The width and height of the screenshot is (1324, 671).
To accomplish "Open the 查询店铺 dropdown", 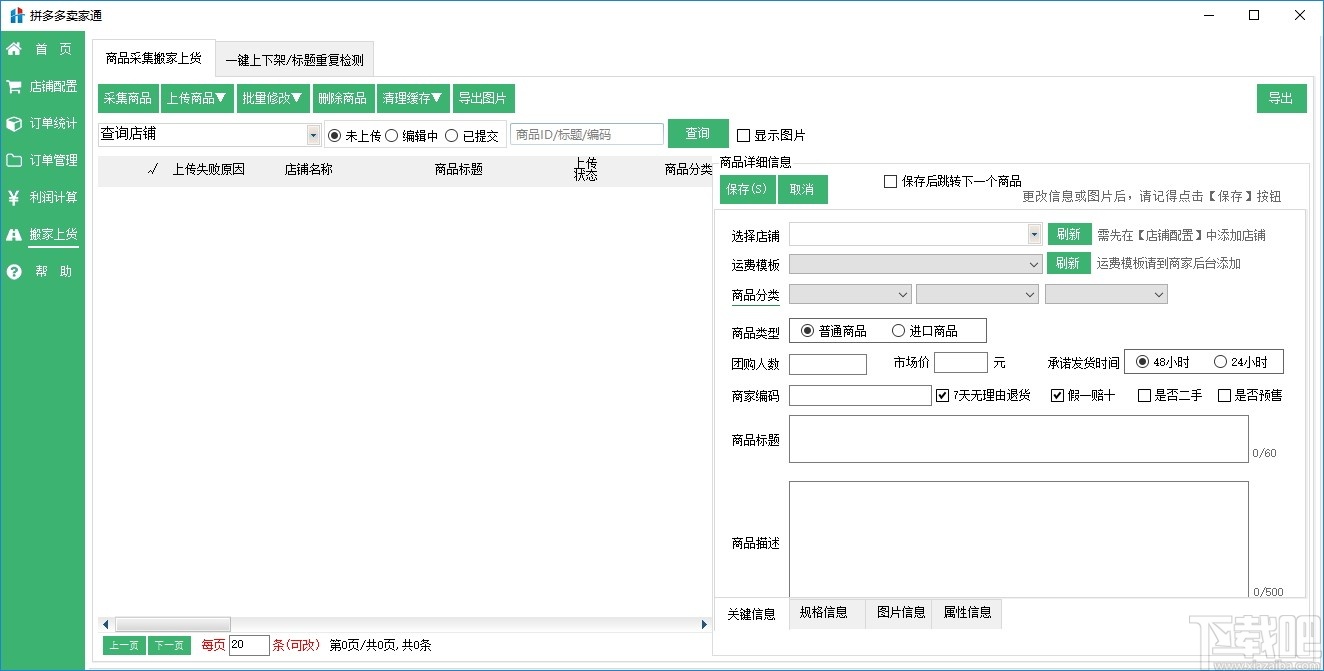I will pos(313,133).
